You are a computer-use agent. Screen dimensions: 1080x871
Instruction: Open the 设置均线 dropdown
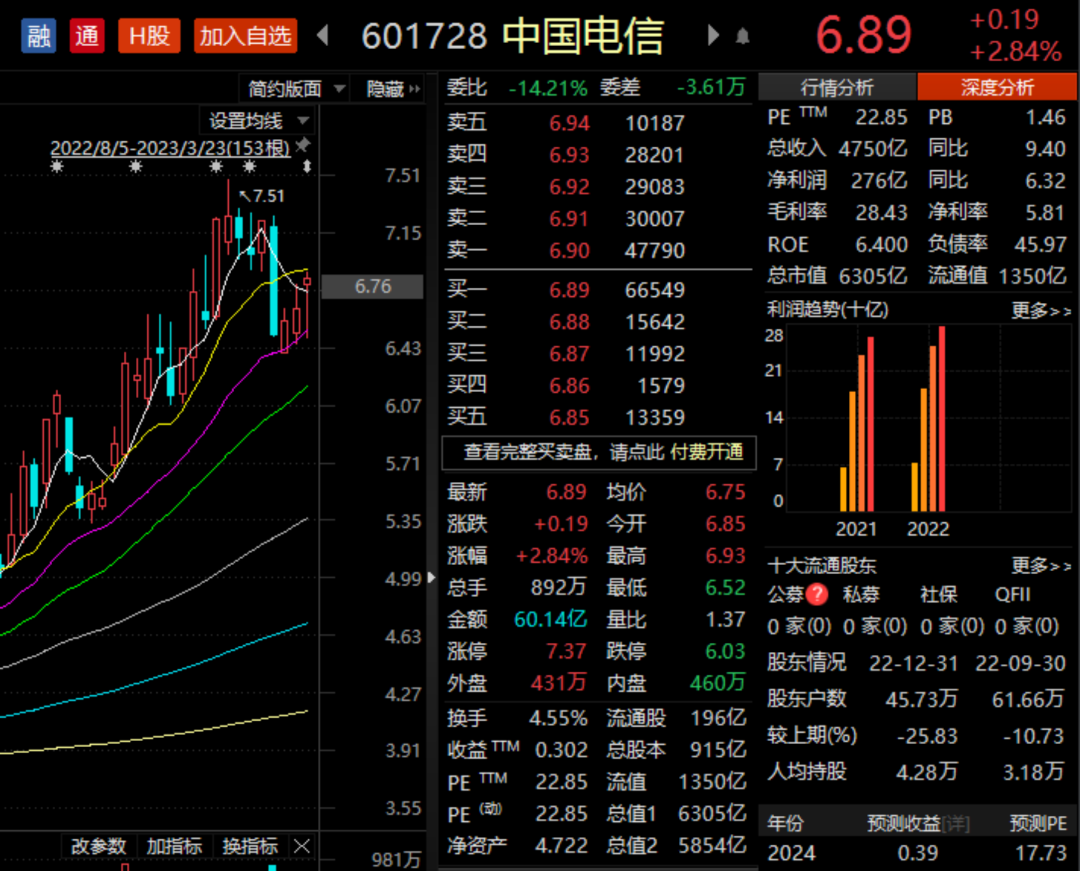(258, 121)
